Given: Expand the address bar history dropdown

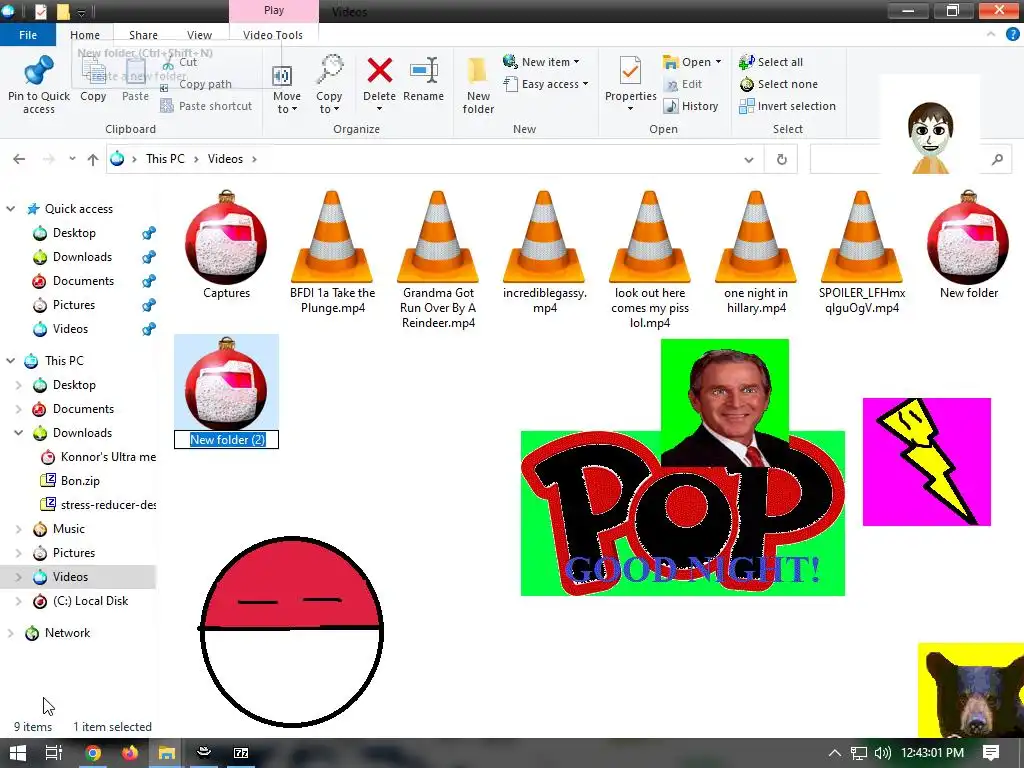Looking at the screenshot, I should pos(748,159).
